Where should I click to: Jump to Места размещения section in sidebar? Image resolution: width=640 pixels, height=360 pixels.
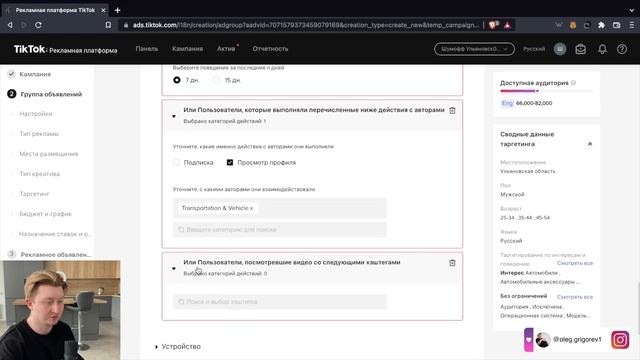tap(49, 154)
